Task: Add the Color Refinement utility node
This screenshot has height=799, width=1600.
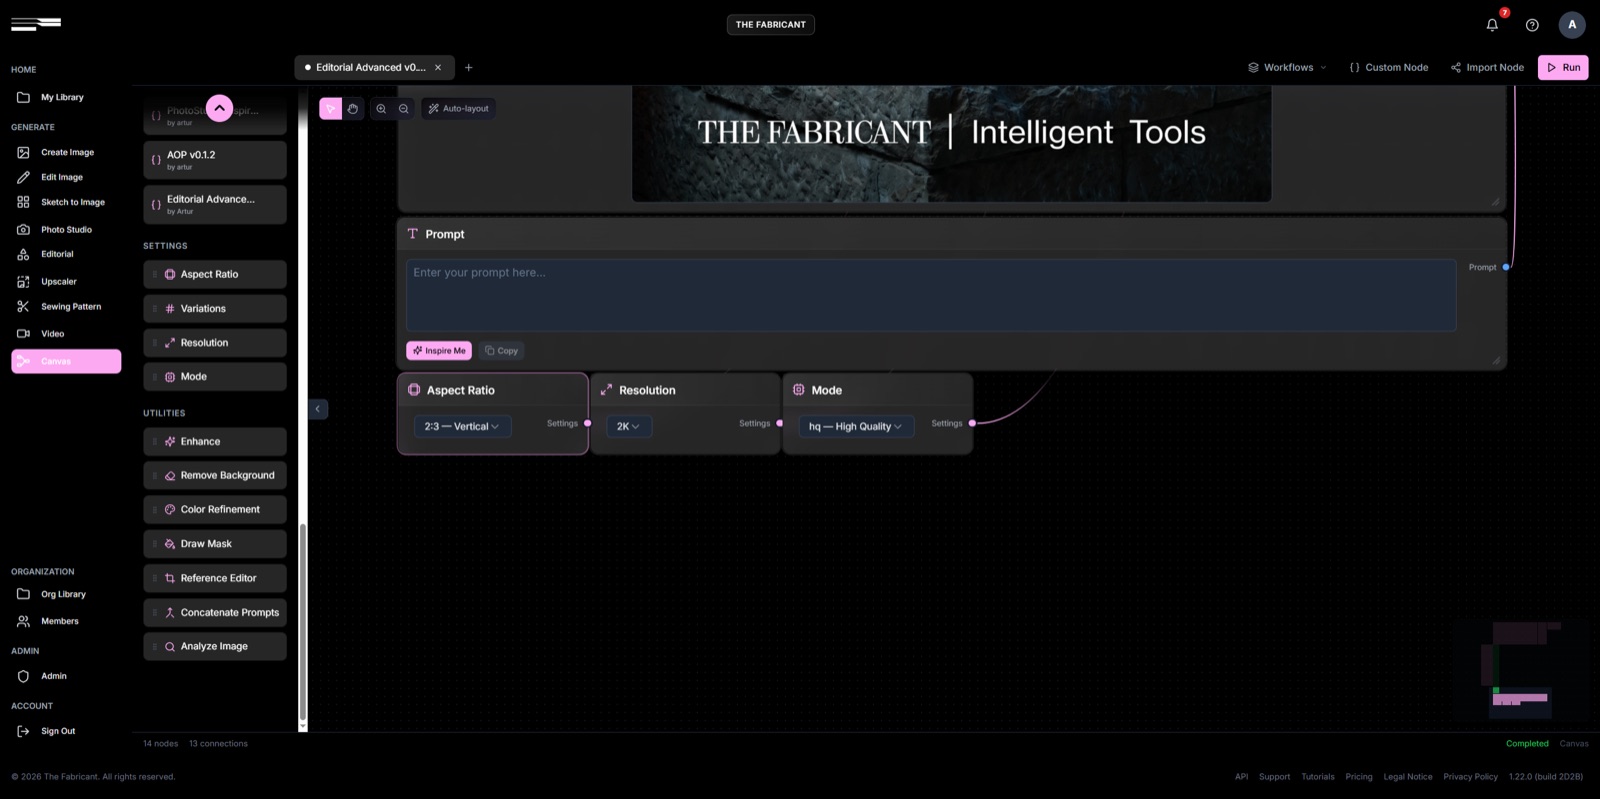Action: (215, 510)
